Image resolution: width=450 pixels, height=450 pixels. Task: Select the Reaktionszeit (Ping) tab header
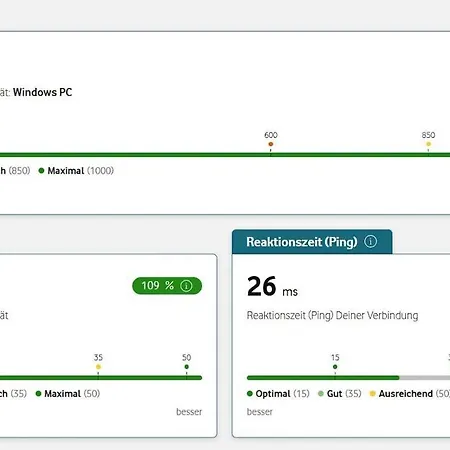click(312, 242)
